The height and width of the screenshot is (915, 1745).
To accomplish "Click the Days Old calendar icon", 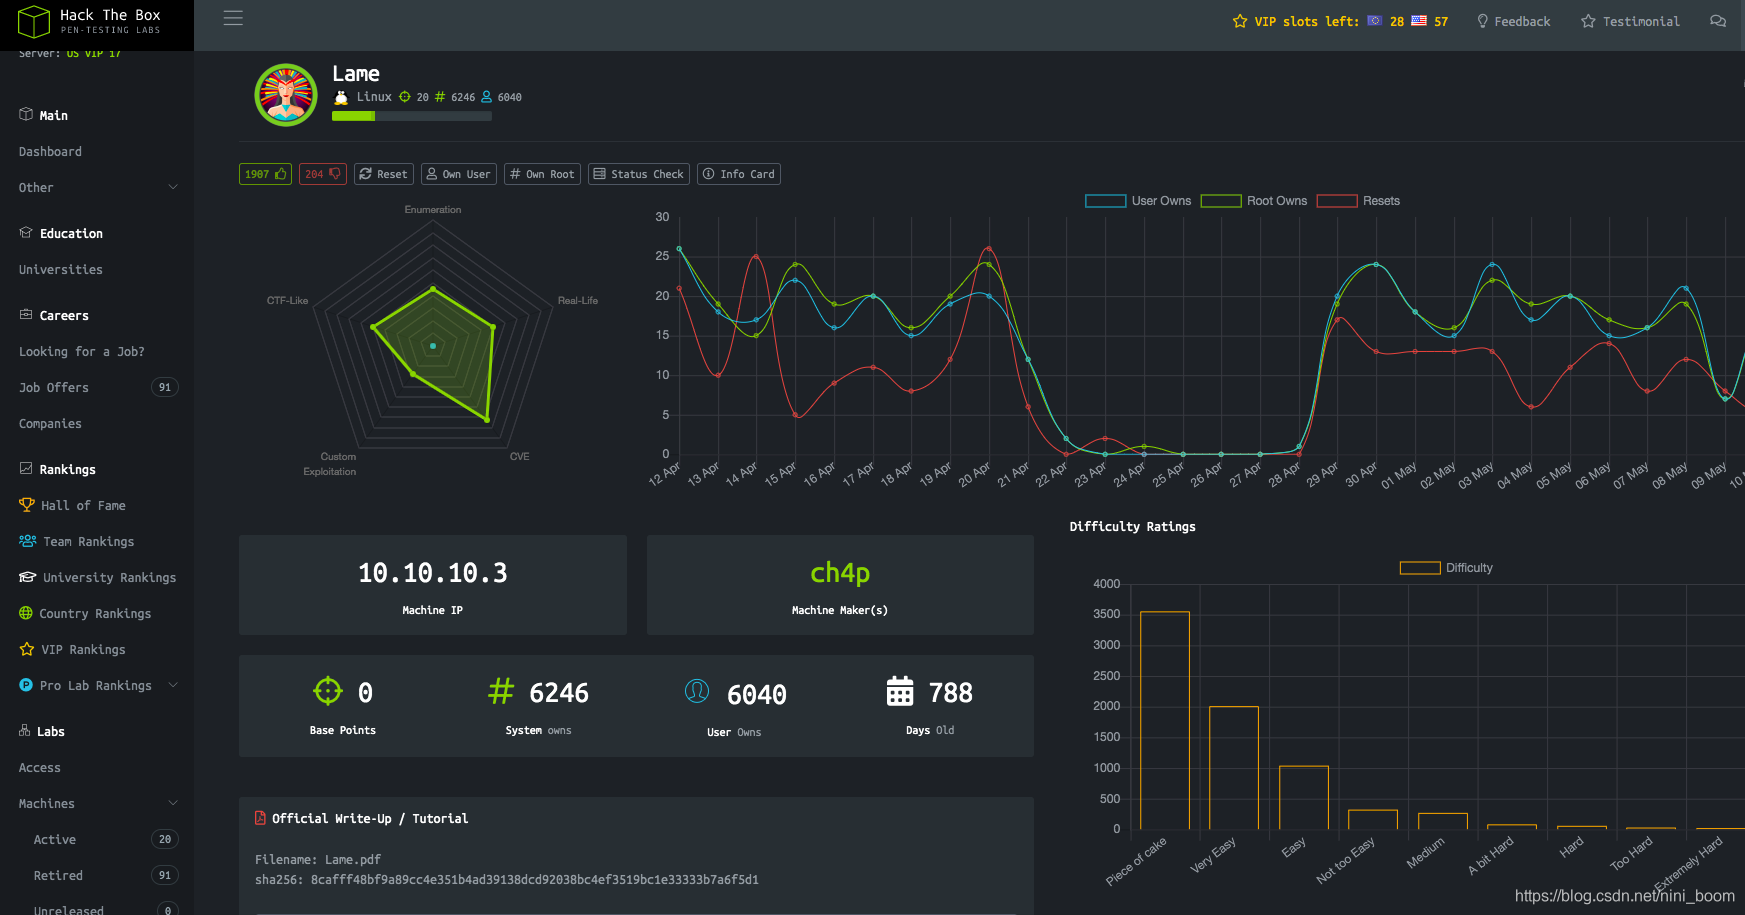I will (900, 691).
